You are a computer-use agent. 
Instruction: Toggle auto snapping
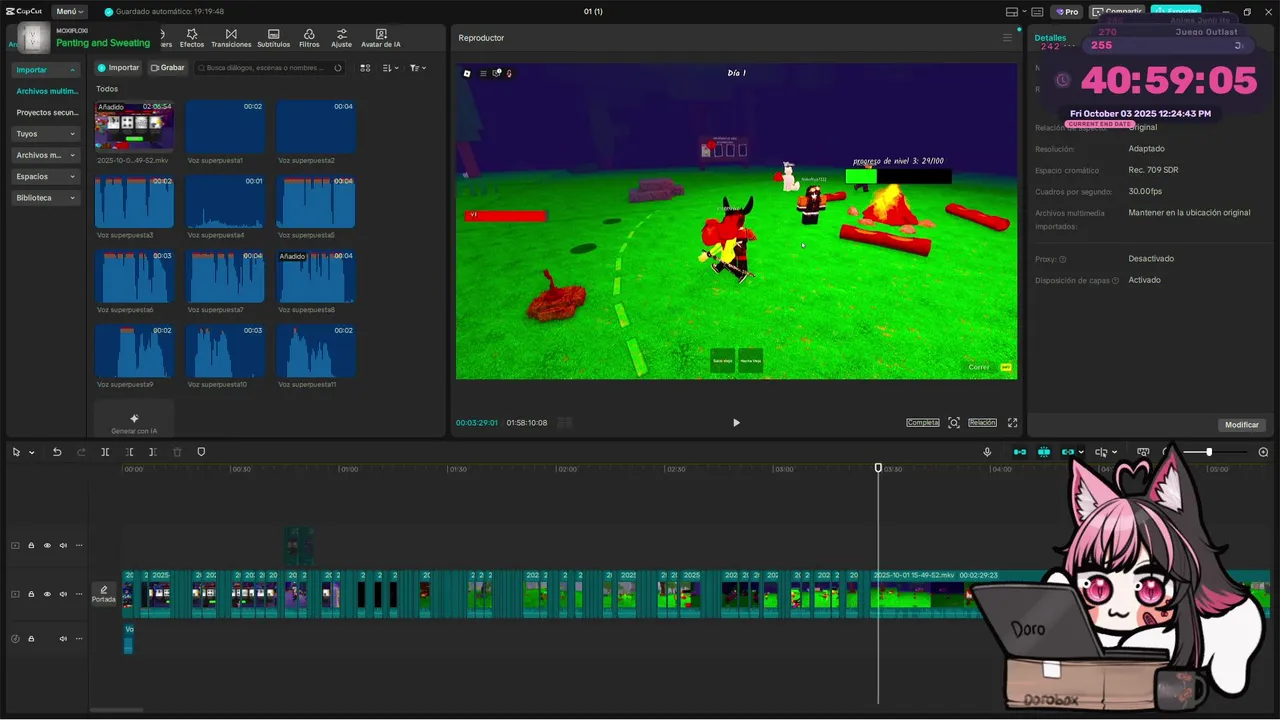click(1044, 452)
